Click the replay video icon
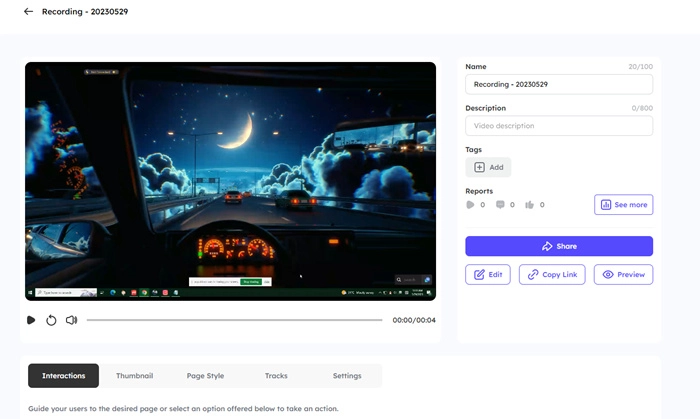Image resolution: width=700 pixels, height=419 pixels. 51,320
